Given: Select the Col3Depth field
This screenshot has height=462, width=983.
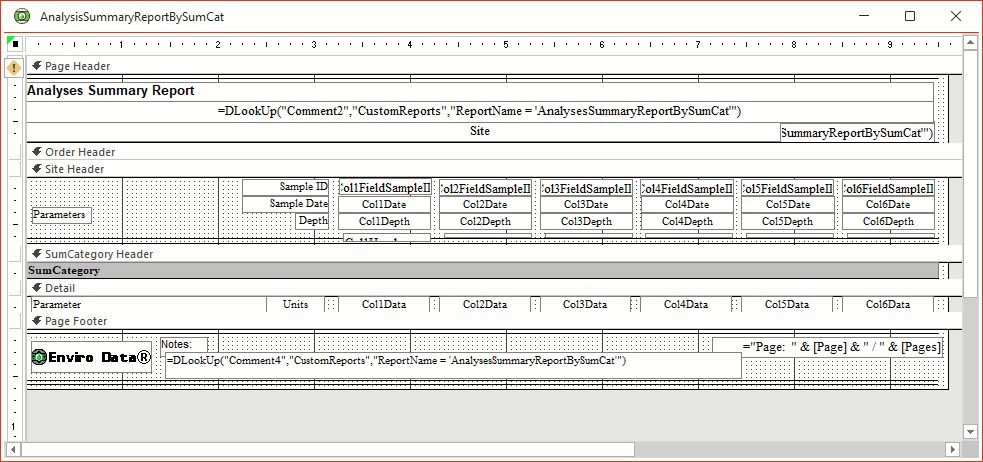Looking at the screenshot, I should click(x=586, y=221).
